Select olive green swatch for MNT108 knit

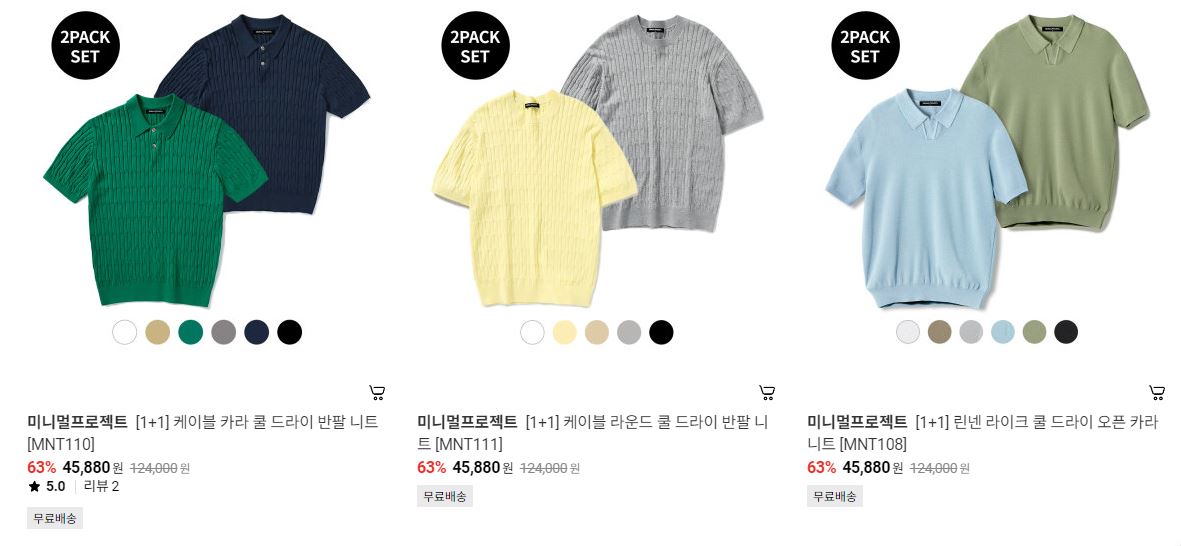pos(1034,332)
